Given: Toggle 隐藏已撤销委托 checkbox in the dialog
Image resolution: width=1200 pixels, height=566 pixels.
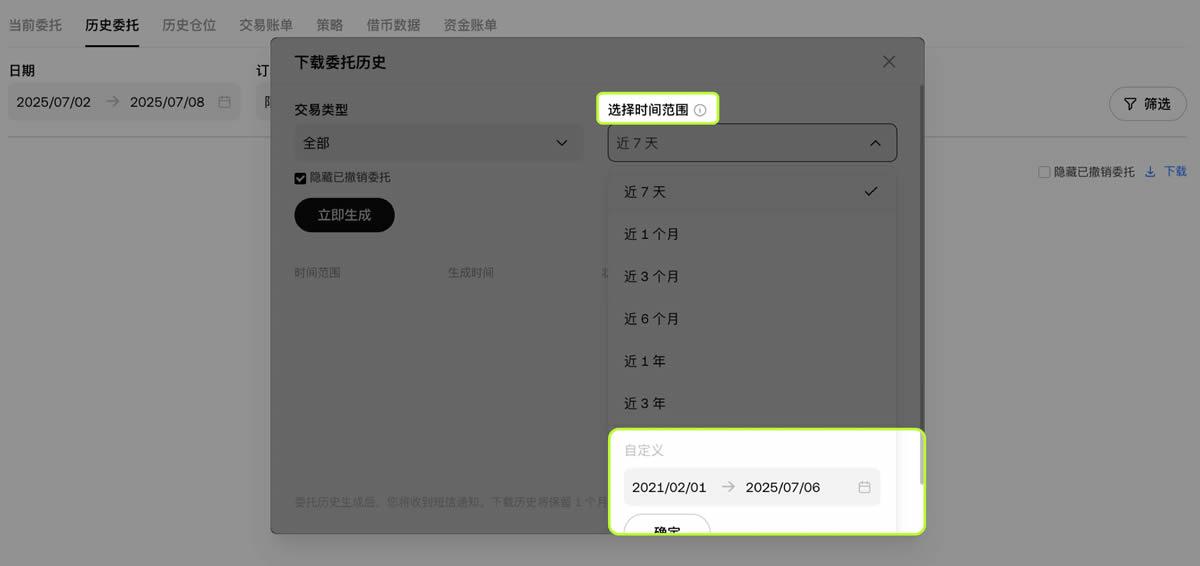Looking at the screenshot, I should tap(300, 178).
